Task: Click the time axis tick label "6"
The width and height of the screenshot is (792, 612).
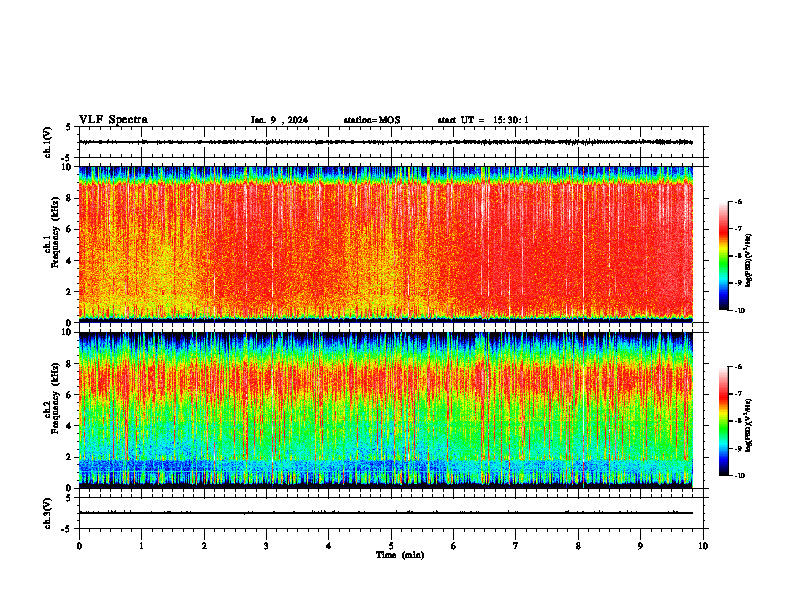Action: [454, 546]
